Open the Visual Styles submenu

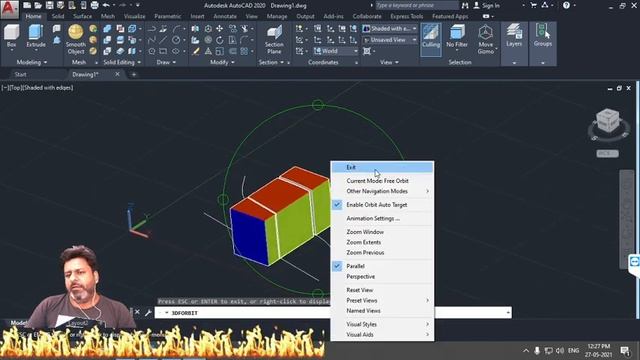(x=382, y=324)
